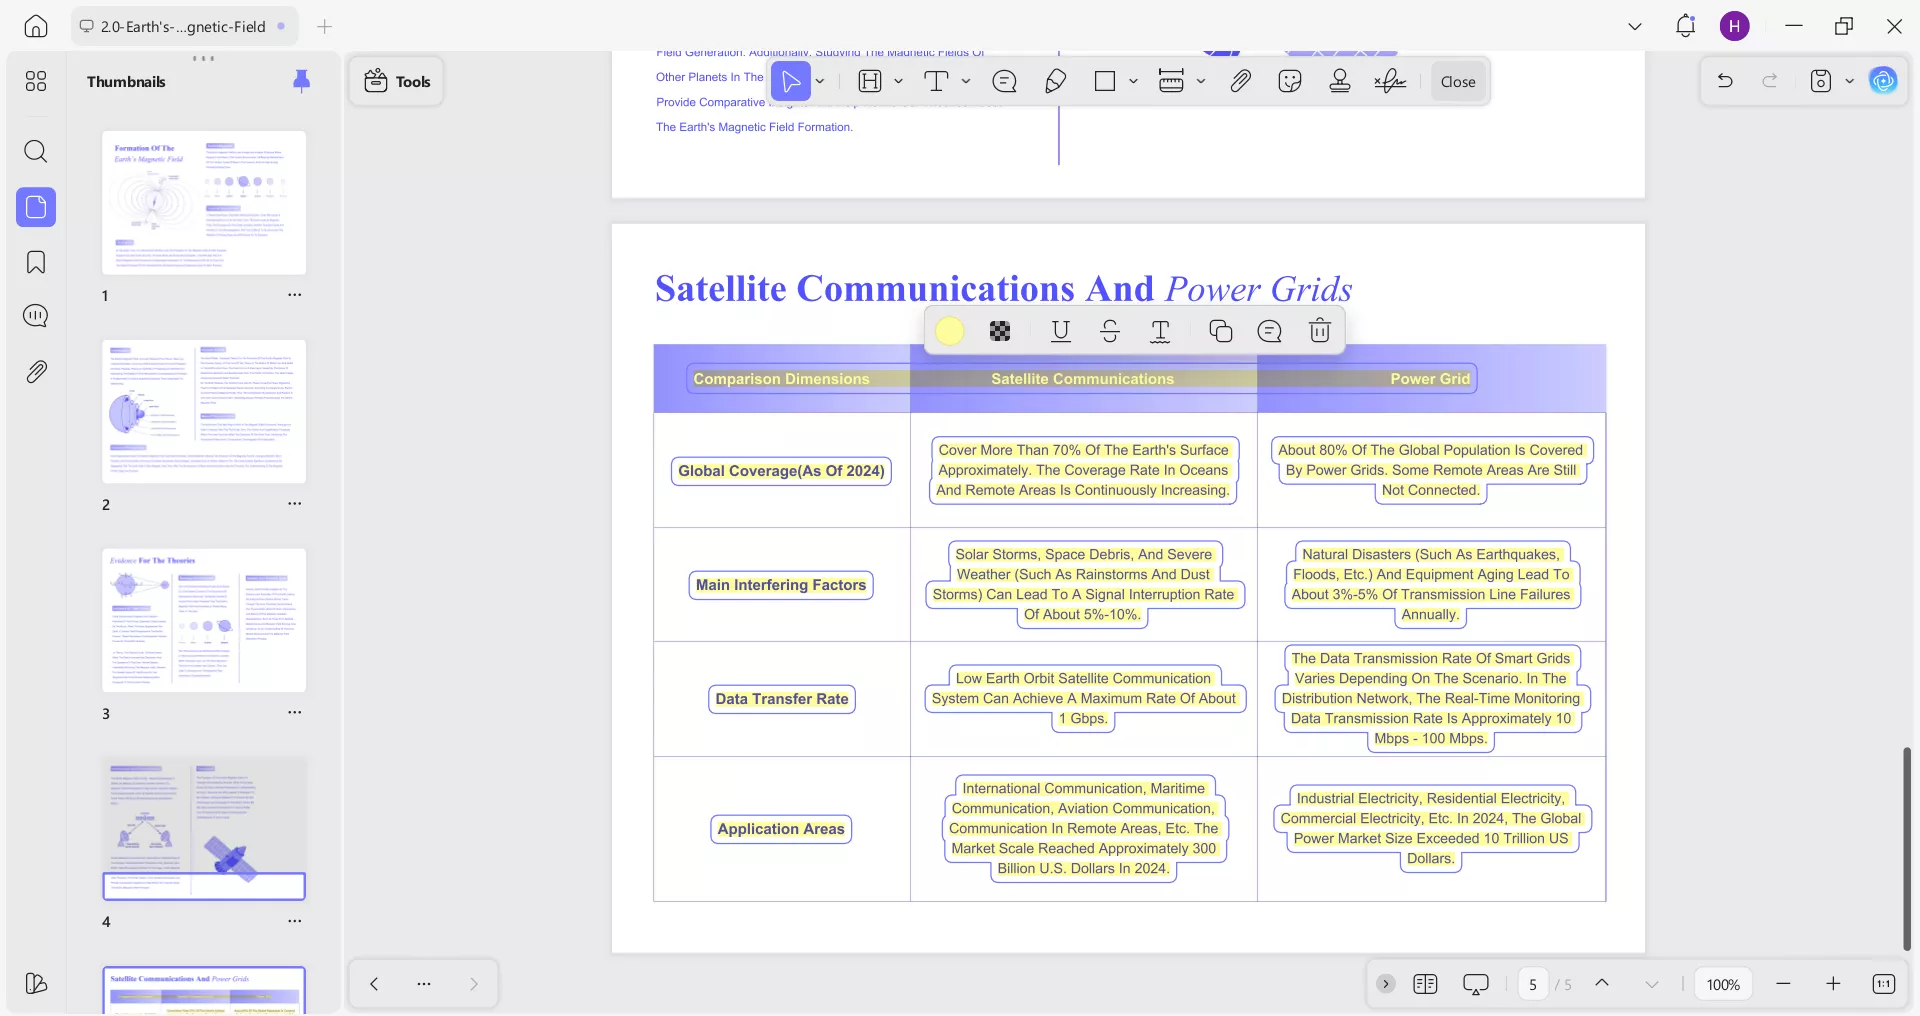The height and width of the screenshot is (1016, 1920).
Task: Open the signature tool
Action: pyautogui.click(x=1390, y=82)
